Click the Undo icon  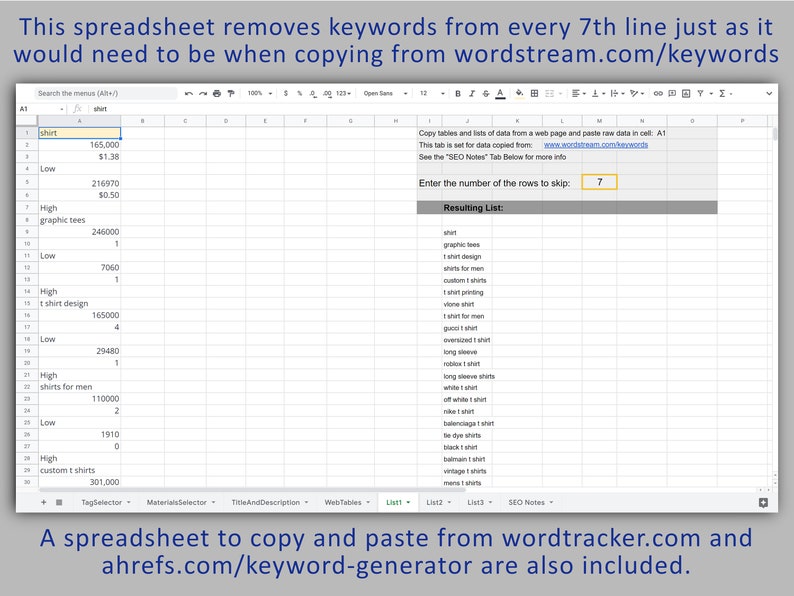point(189,93)
